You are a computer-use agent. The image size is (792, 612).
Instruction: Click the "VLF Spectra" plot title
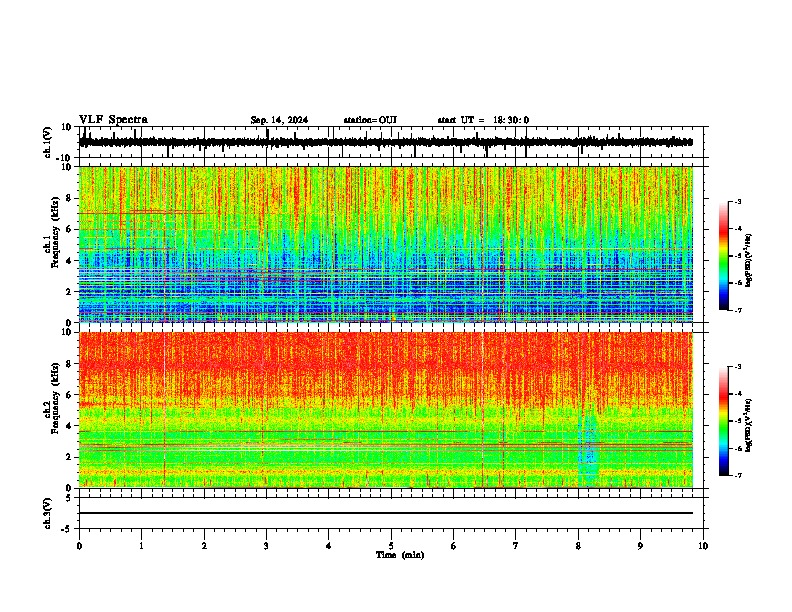point(113,120)
